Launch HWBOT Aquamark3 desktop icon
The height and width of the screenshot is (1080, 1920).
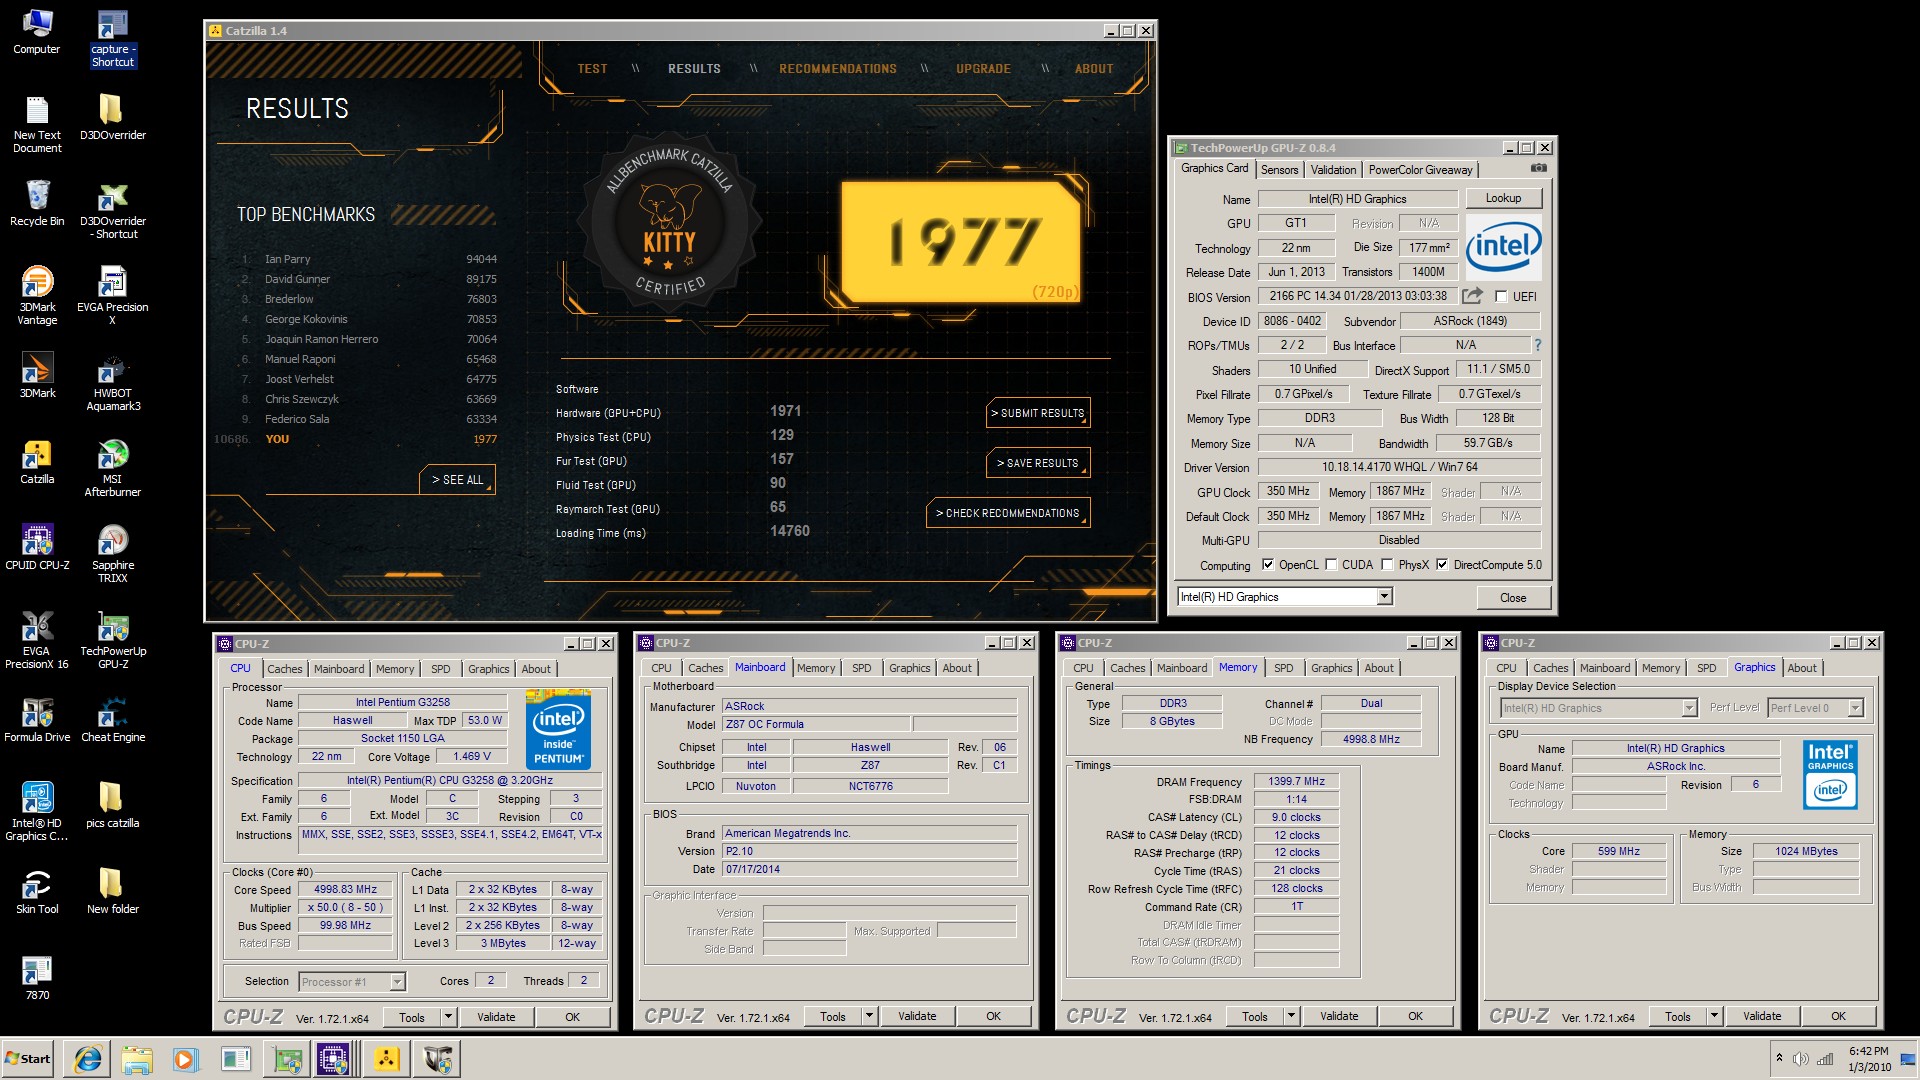click(x=112, y=382)
